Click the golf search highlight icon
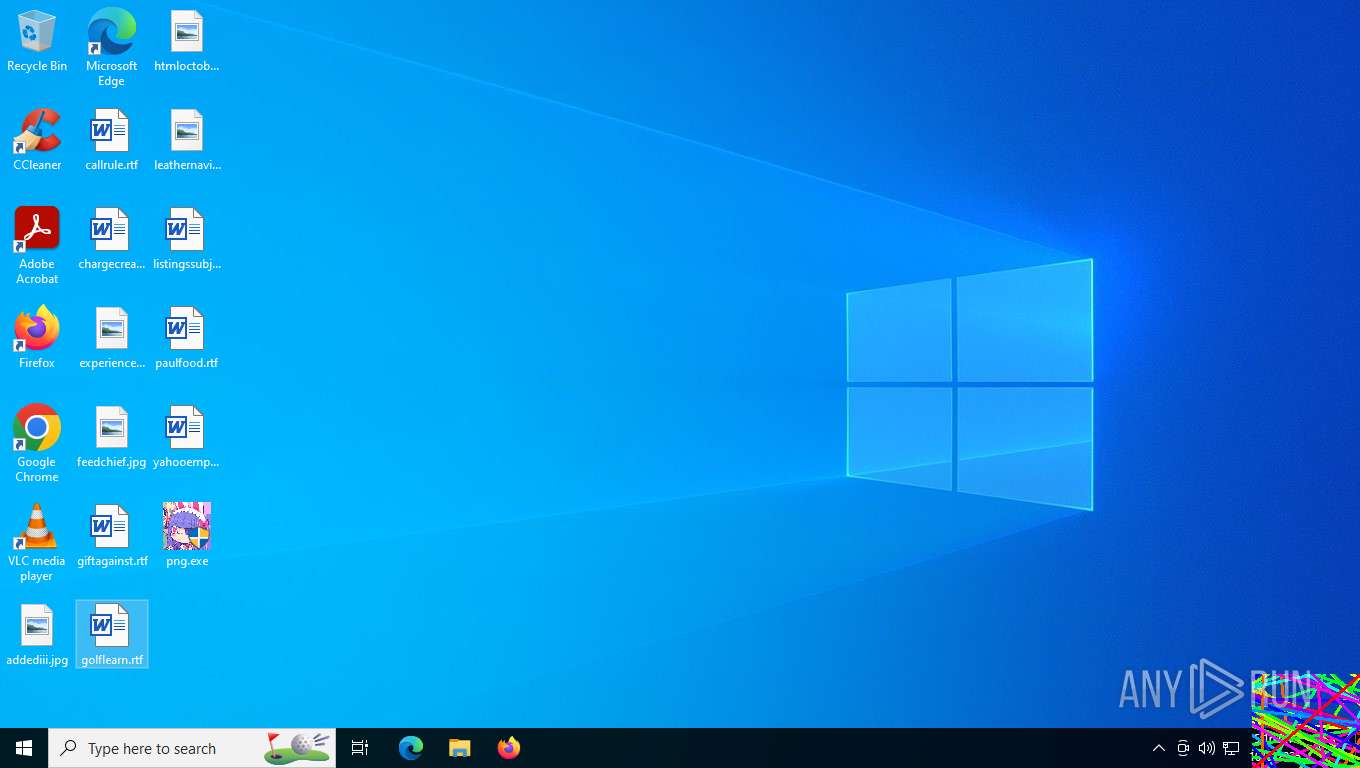The width and height of the screenshot is (1360, 768). click(x=298, y=747)
